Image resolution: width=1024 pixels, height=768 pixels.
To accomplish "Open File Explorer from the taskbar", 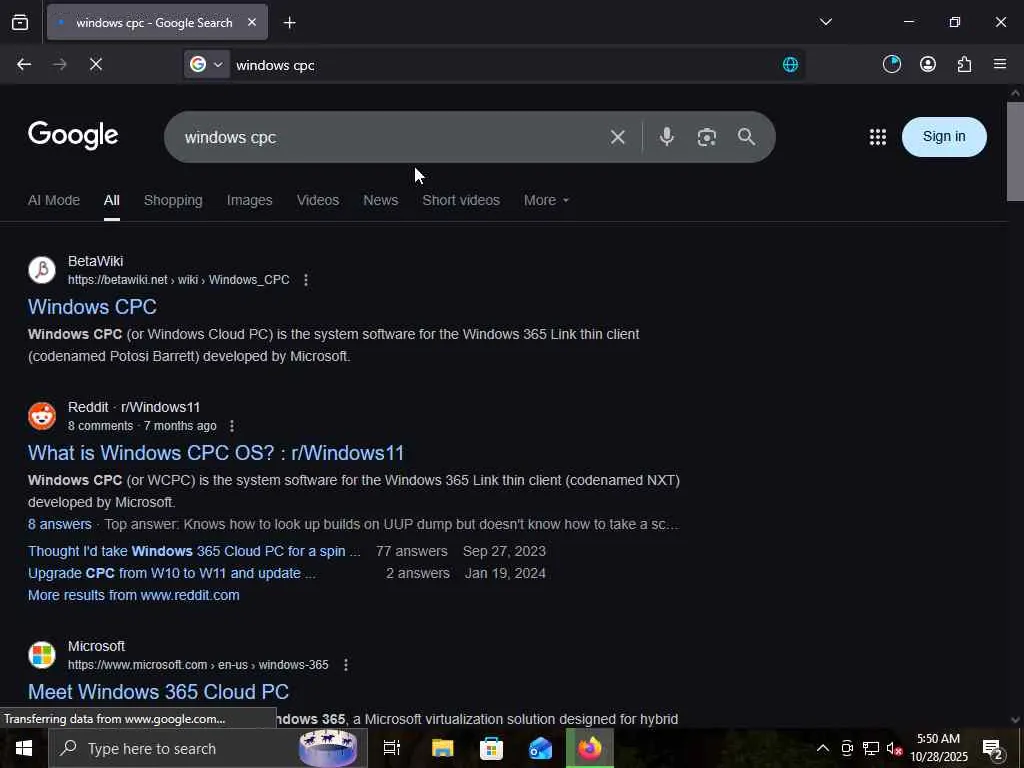I will tap(442, 748).
